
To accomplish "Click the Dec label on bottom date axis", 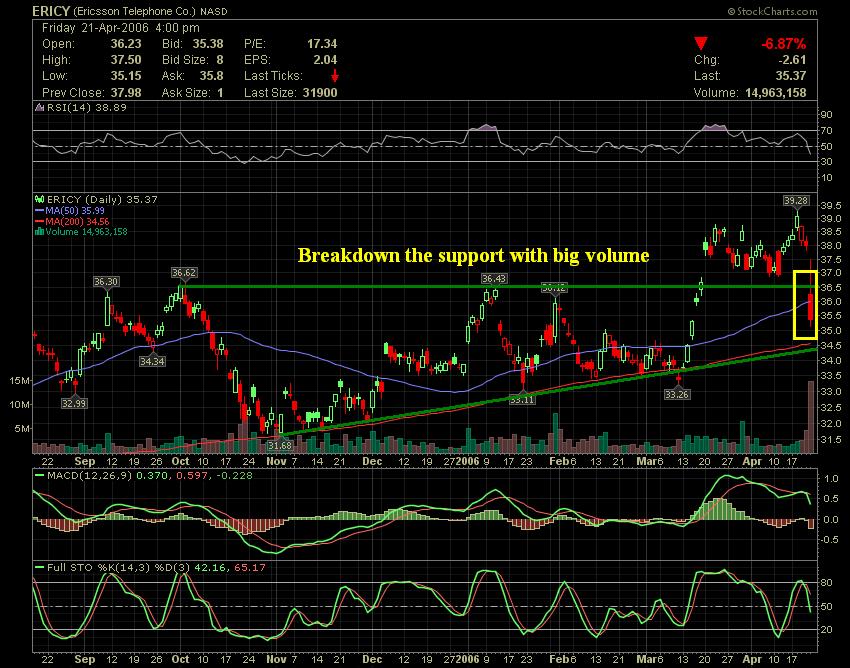I will click(x=372, y=659).
